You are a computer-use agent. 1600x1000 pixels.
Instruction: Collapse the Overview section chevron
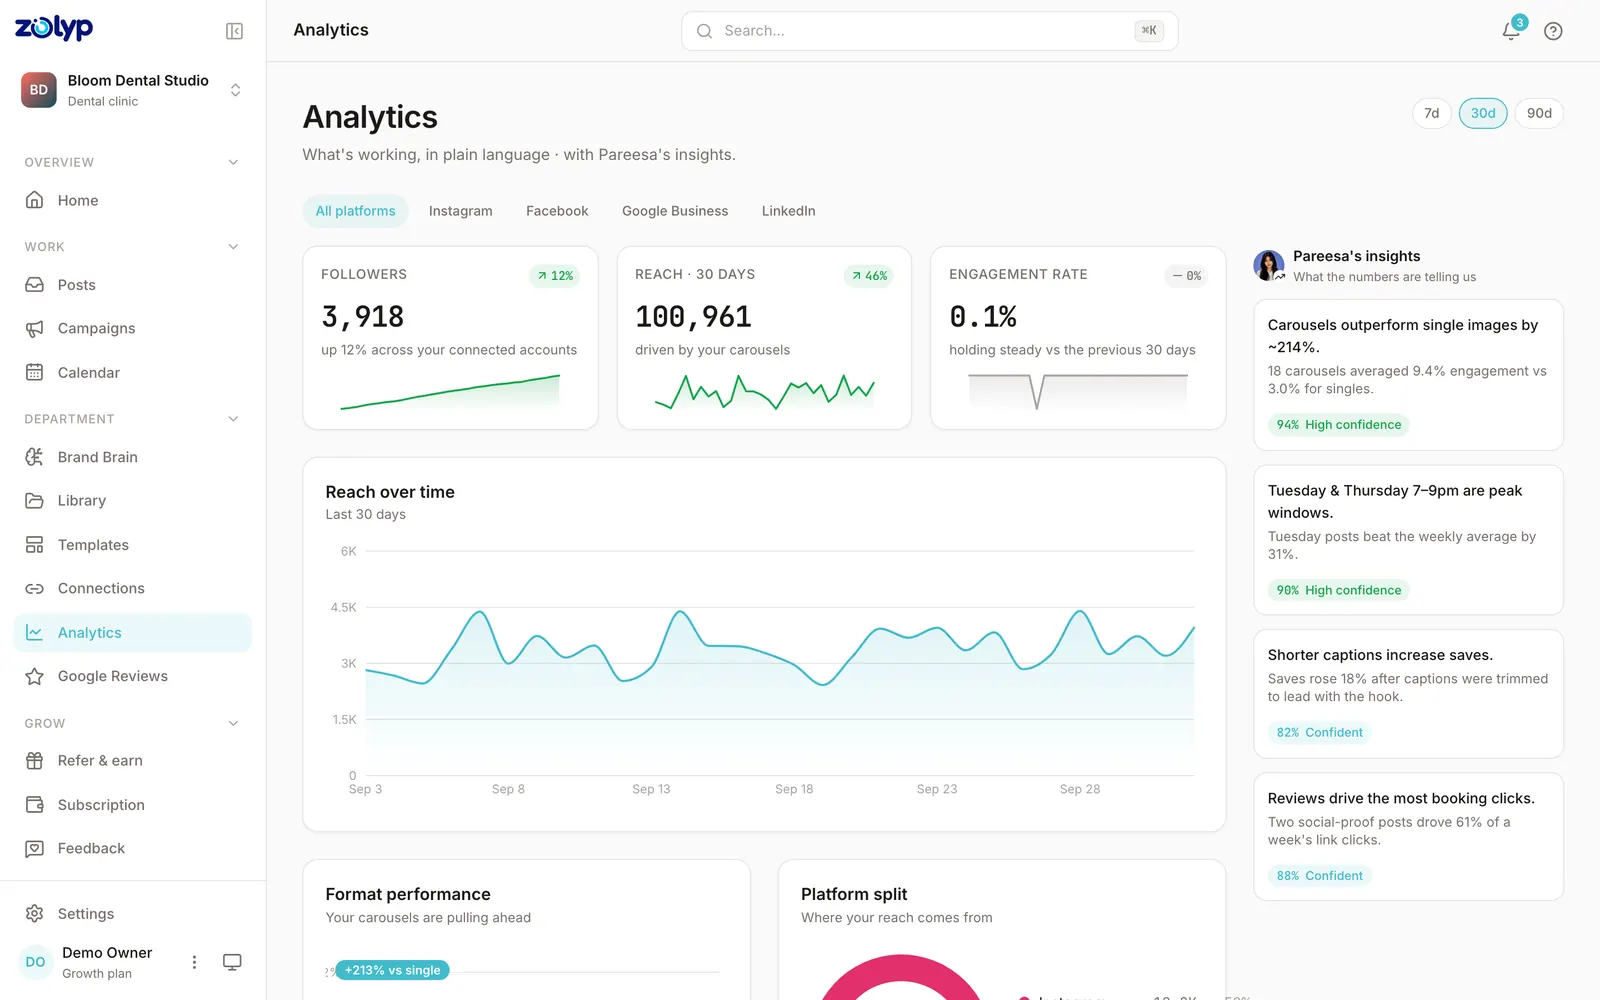coord(233,162)
